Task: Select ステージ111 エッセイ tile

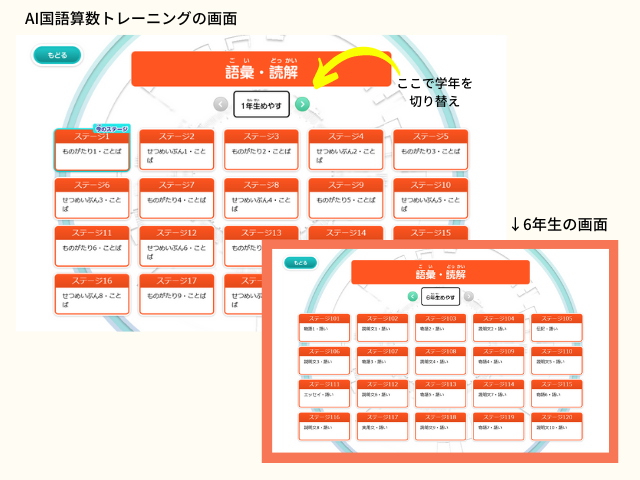Action: (323, 392)
